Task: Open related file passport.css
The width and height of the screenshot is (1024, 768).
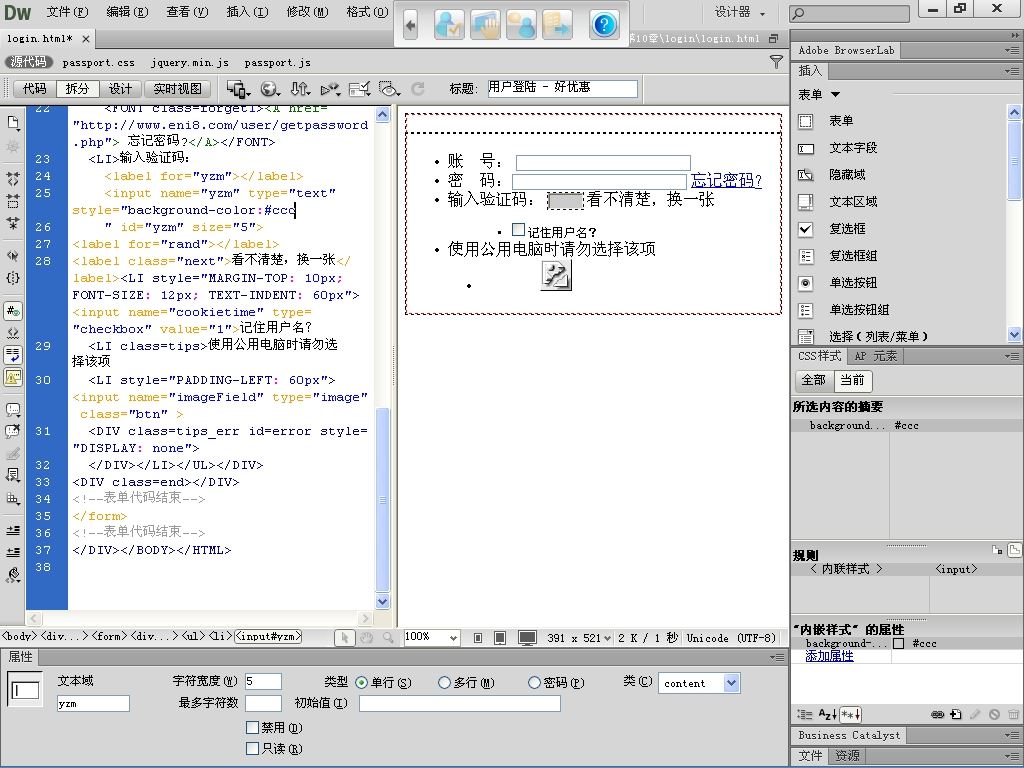Action: coord(99,63)
